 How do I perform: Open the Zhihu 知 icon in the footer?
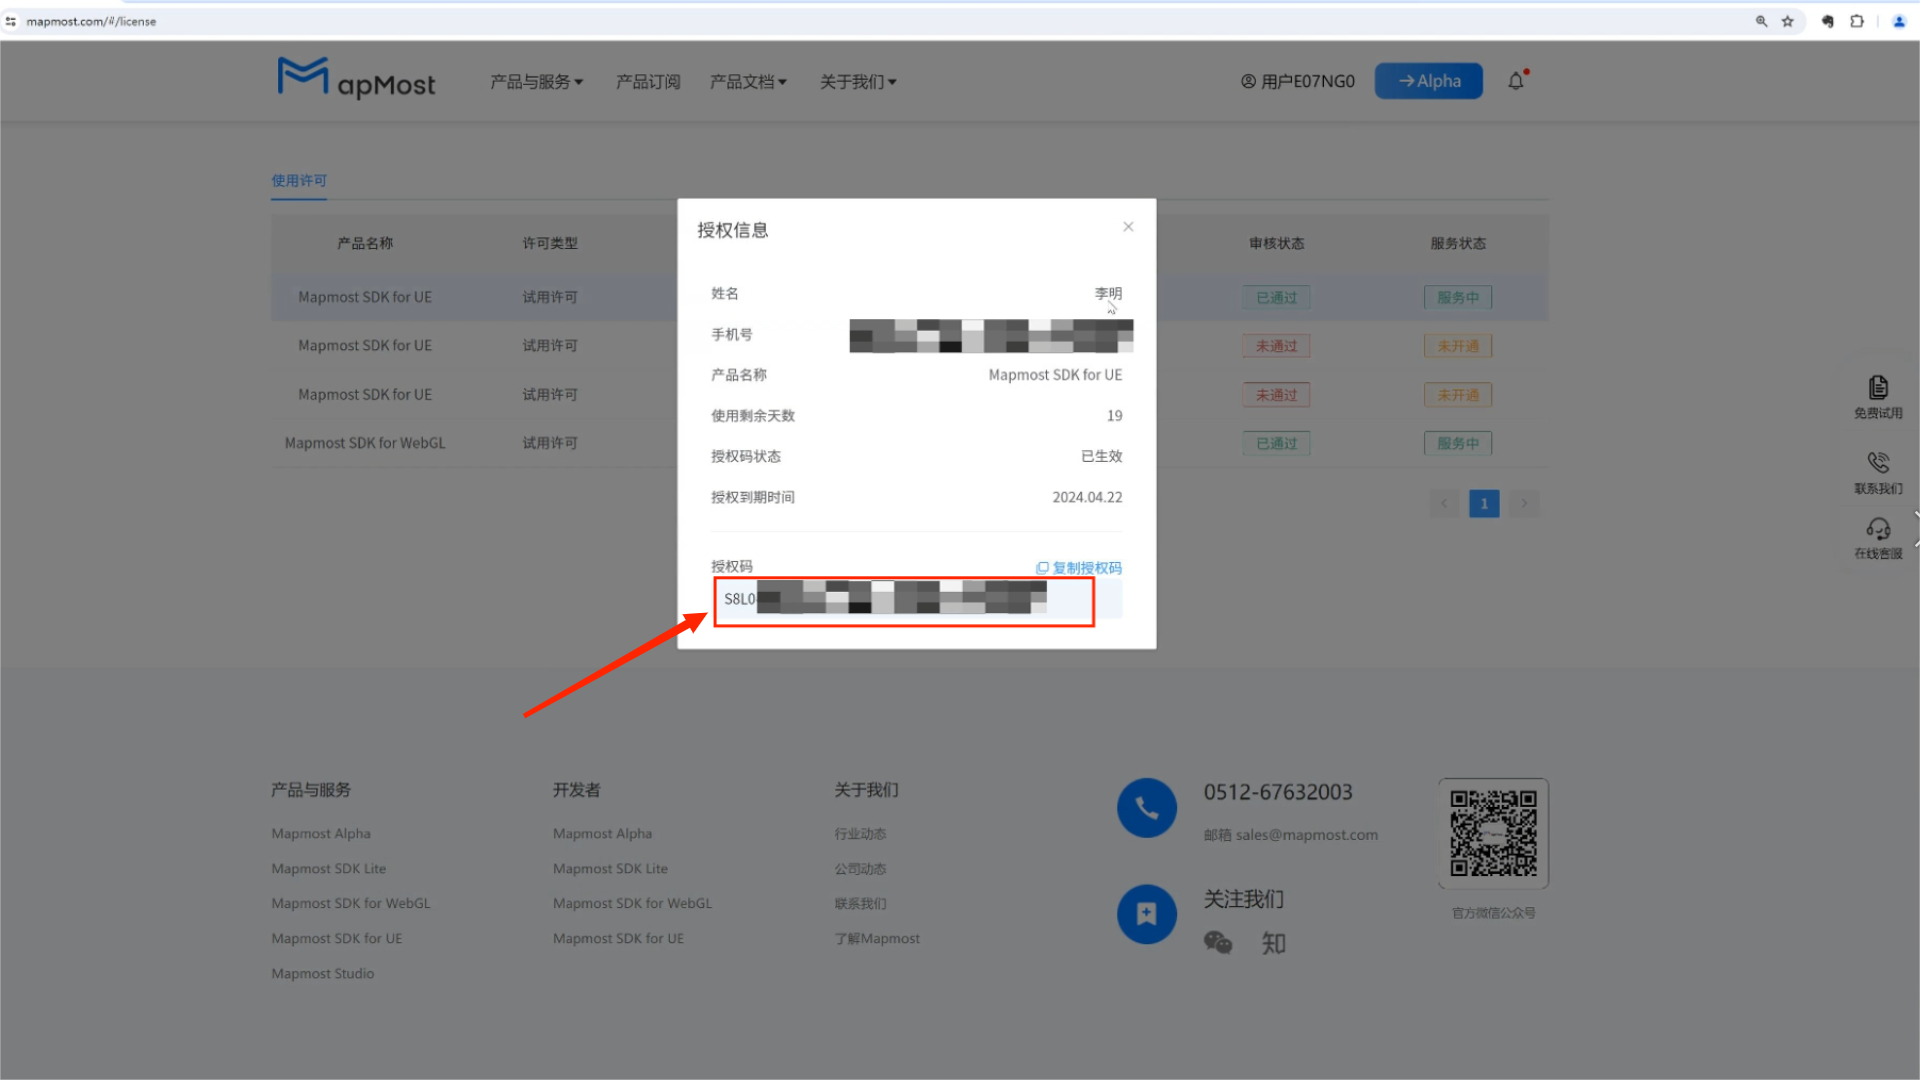click(x=1273, y=943)
